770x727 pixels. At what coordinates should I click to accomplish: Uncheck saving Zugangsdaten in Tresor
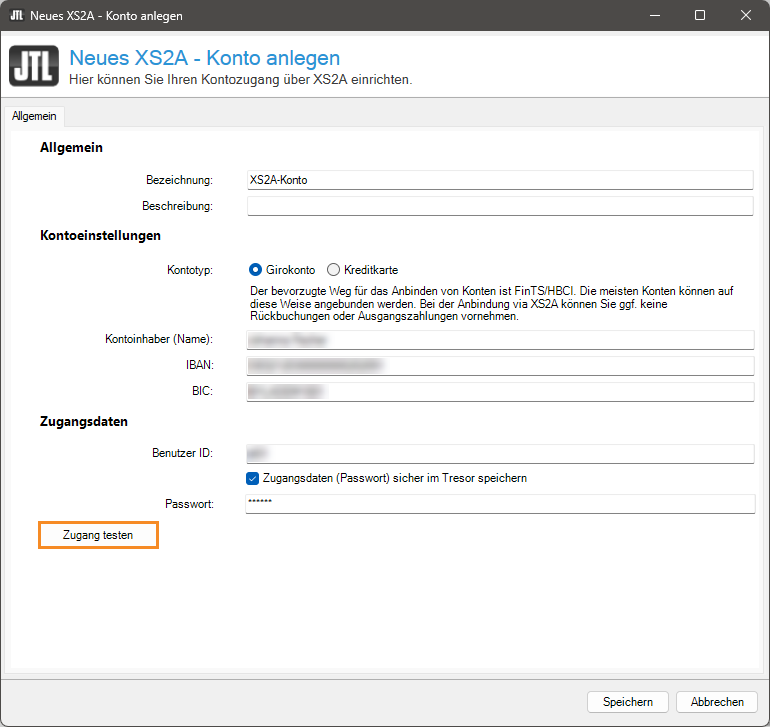pos(252,478)
